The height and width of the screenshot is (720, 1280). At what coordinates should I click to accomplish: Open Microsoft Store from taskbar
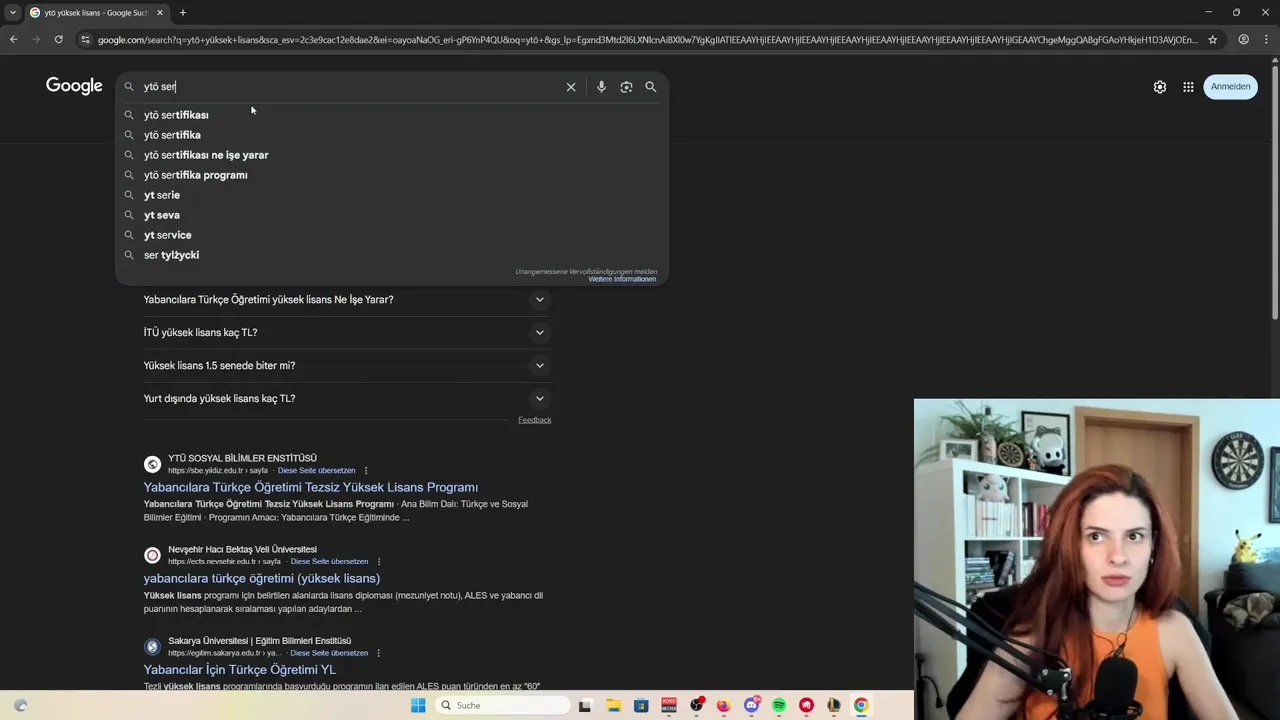[641, 705]
